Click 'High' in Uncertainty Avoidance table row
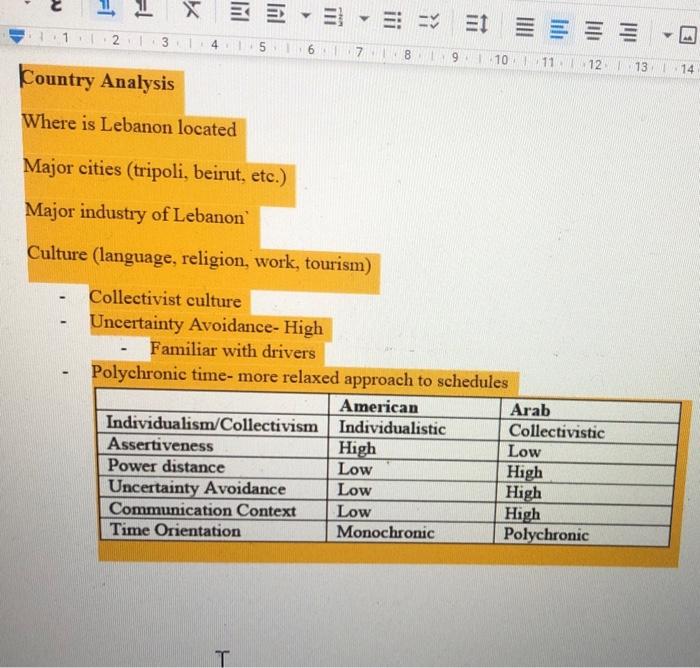 pyautogui.click(x=523, y=493)
